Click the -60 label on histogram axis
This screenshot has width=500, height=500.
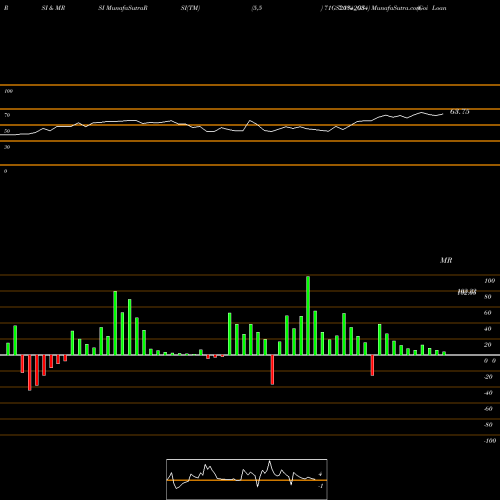(488, 409)
